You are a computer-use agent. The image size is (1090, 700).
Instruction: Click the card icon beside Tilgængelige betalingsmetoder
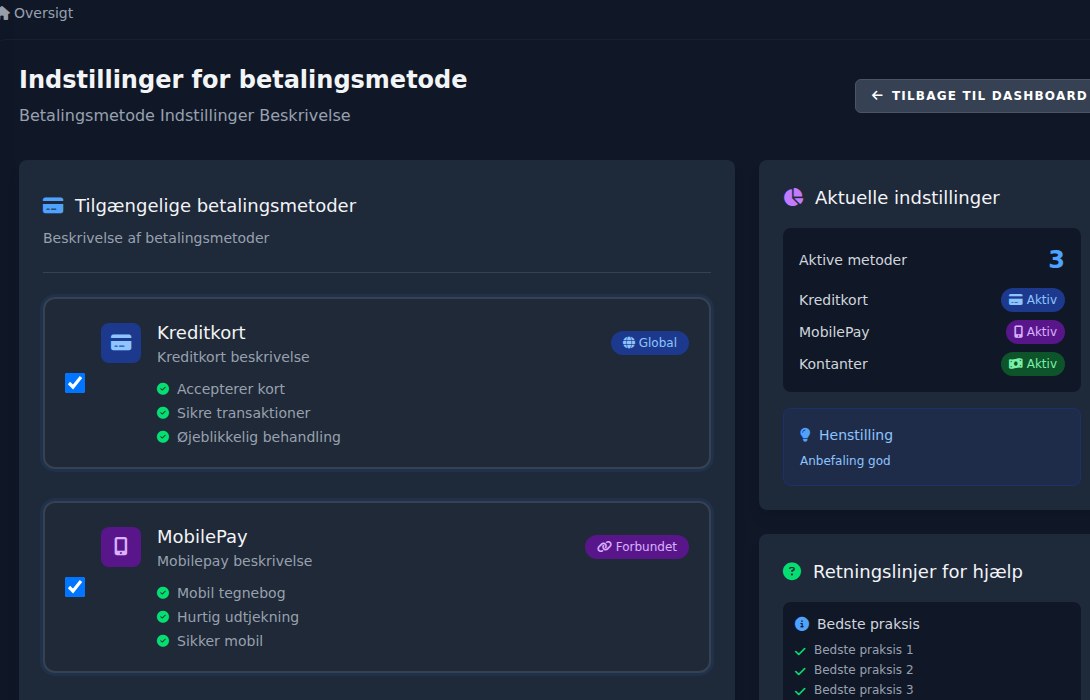click(x=53, y=206)
